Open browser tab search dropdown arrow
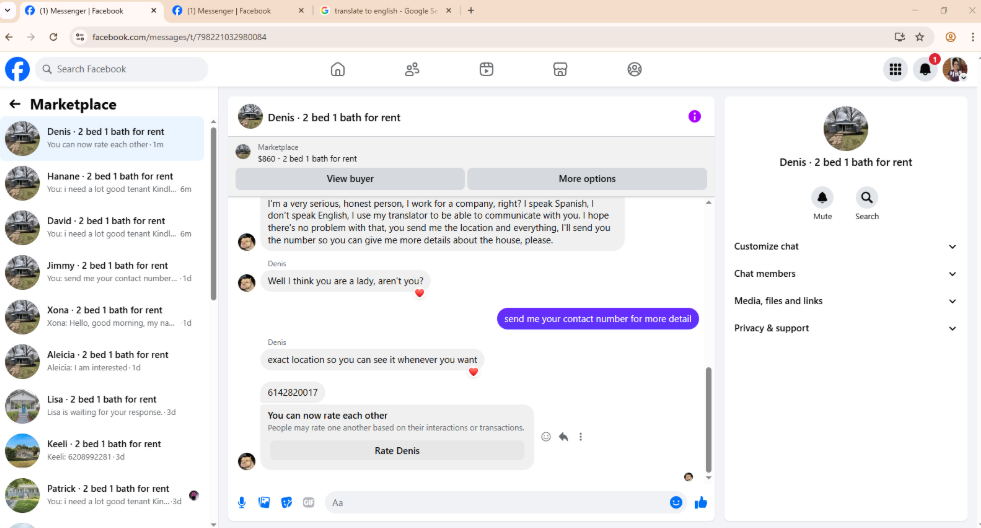 [8, 11]
